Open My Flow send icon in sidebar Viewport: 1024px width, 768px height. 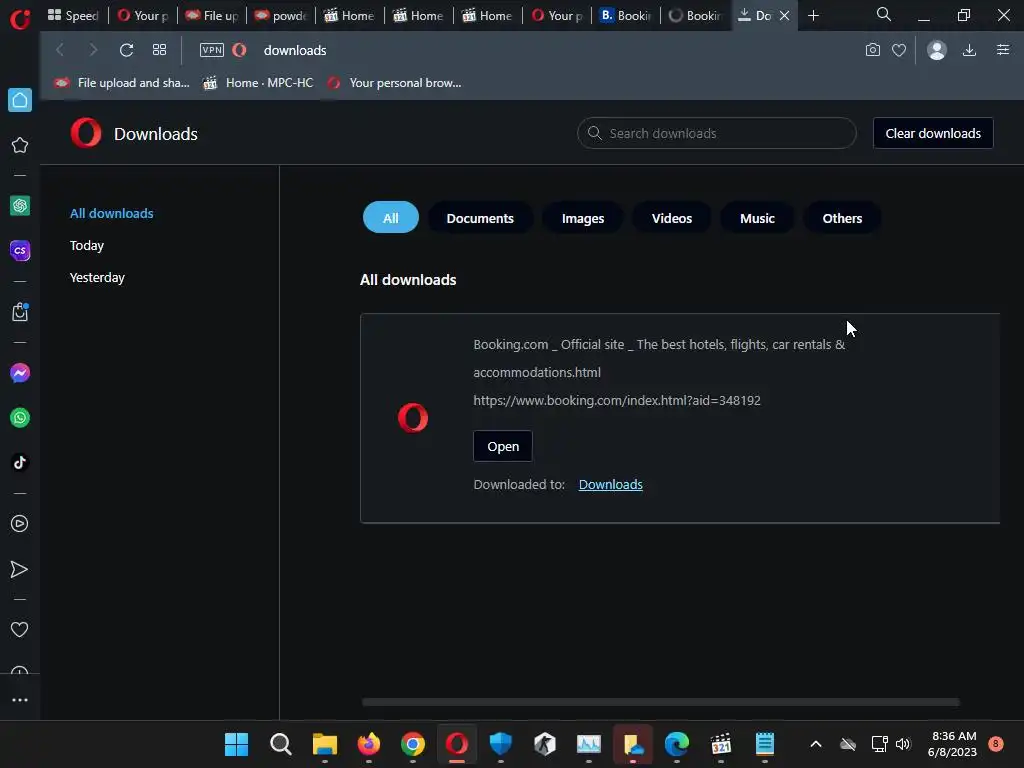[x=20, y=569]
